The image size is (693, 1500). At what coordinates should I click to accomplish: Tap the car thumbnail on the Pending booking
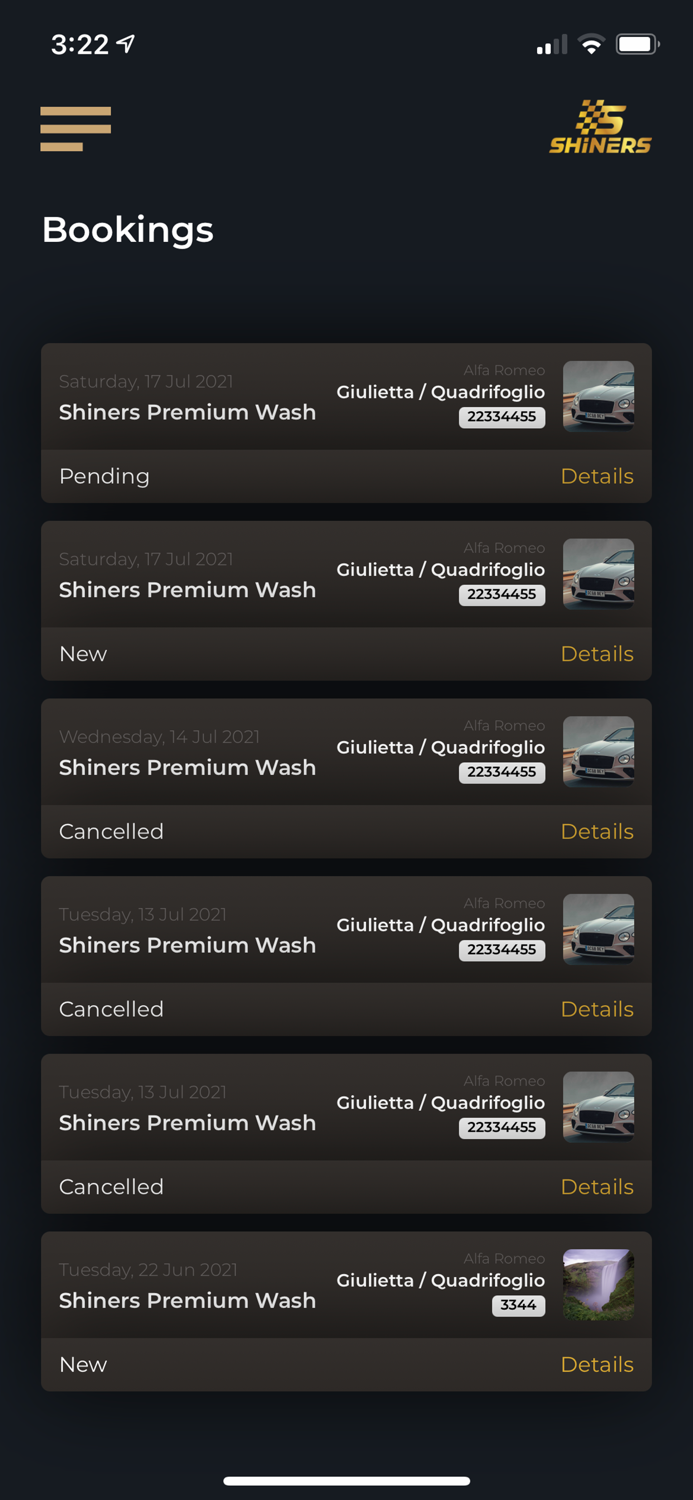click(x=598, y=395)
